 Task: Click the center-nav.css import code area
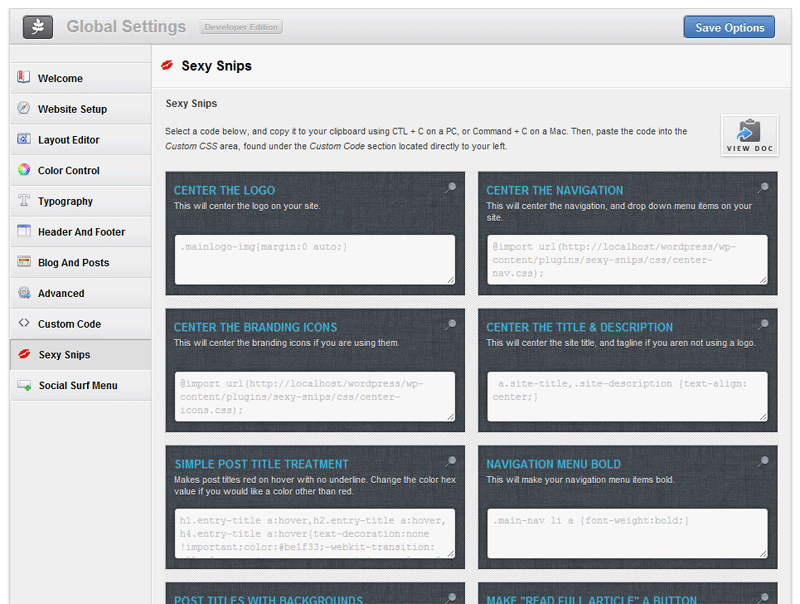pos(627,260)
